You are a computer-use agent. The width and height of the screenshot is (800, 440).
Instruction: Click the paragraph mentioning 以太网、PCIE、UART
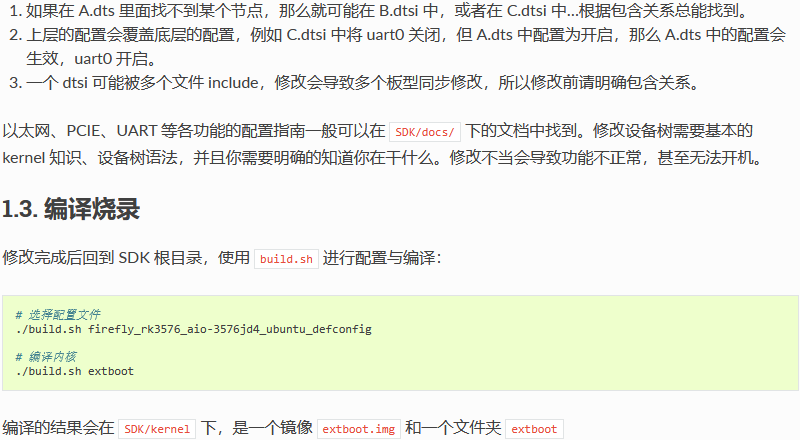tap(383, 144)
